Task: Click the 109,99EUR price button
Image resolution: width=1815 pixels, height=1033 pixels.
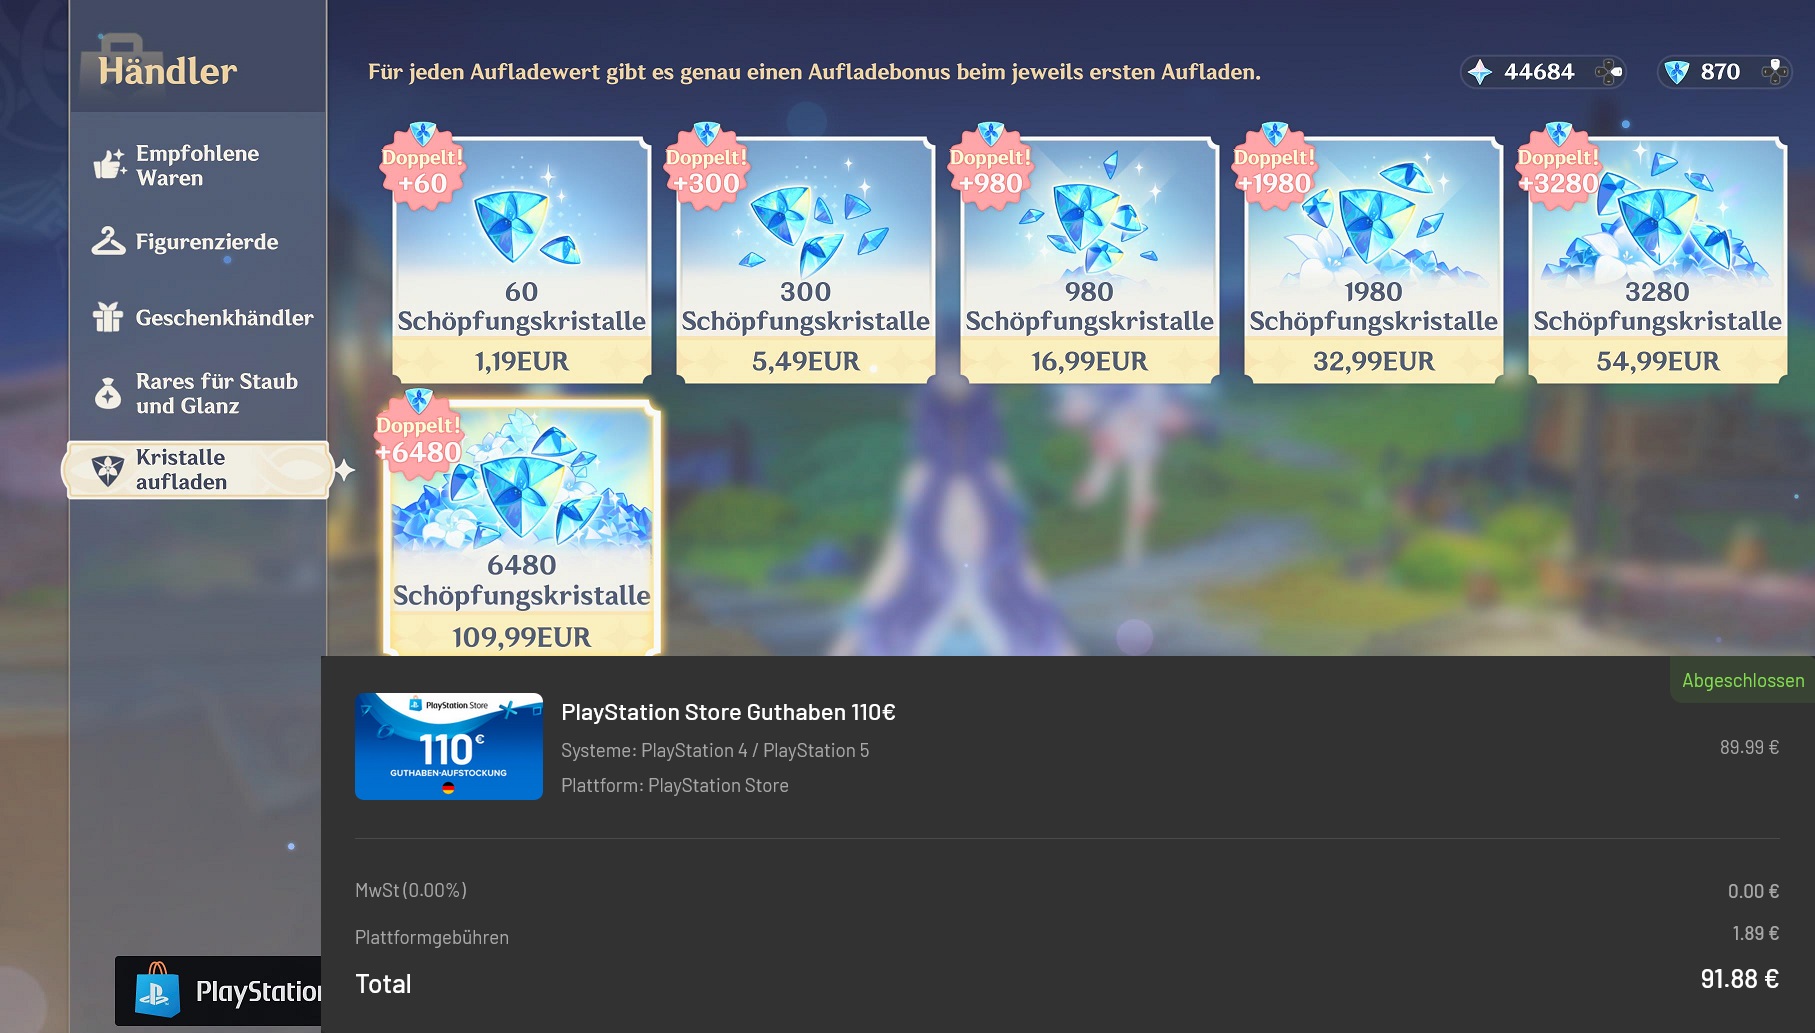Action: [522, 636]
